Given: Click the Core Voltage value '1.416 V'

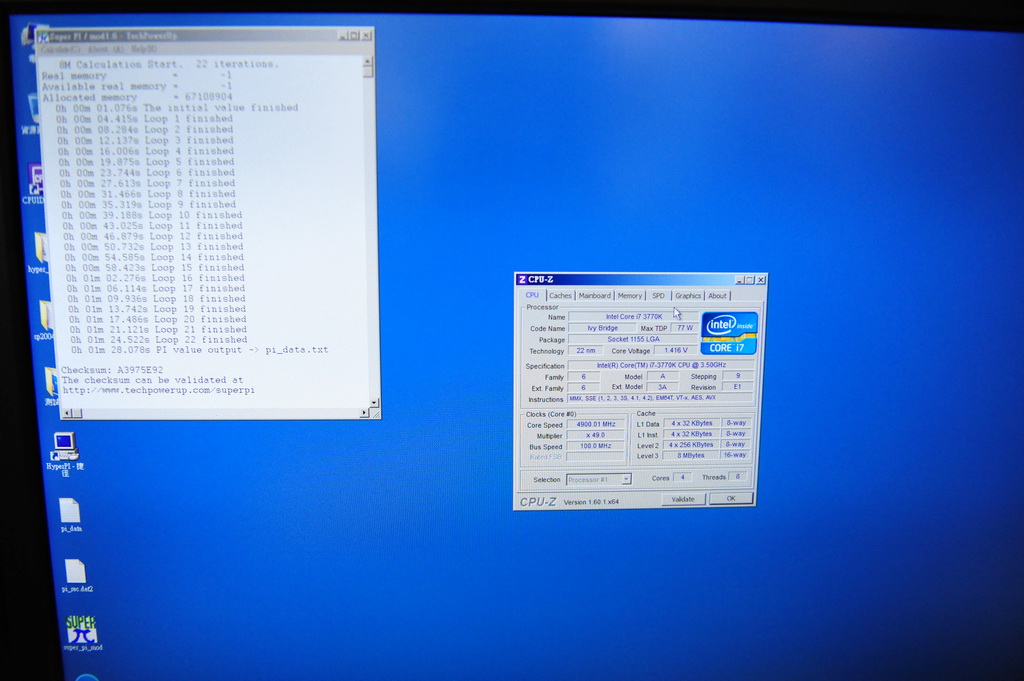Looking at the screenshot, I should click(676, 351).
